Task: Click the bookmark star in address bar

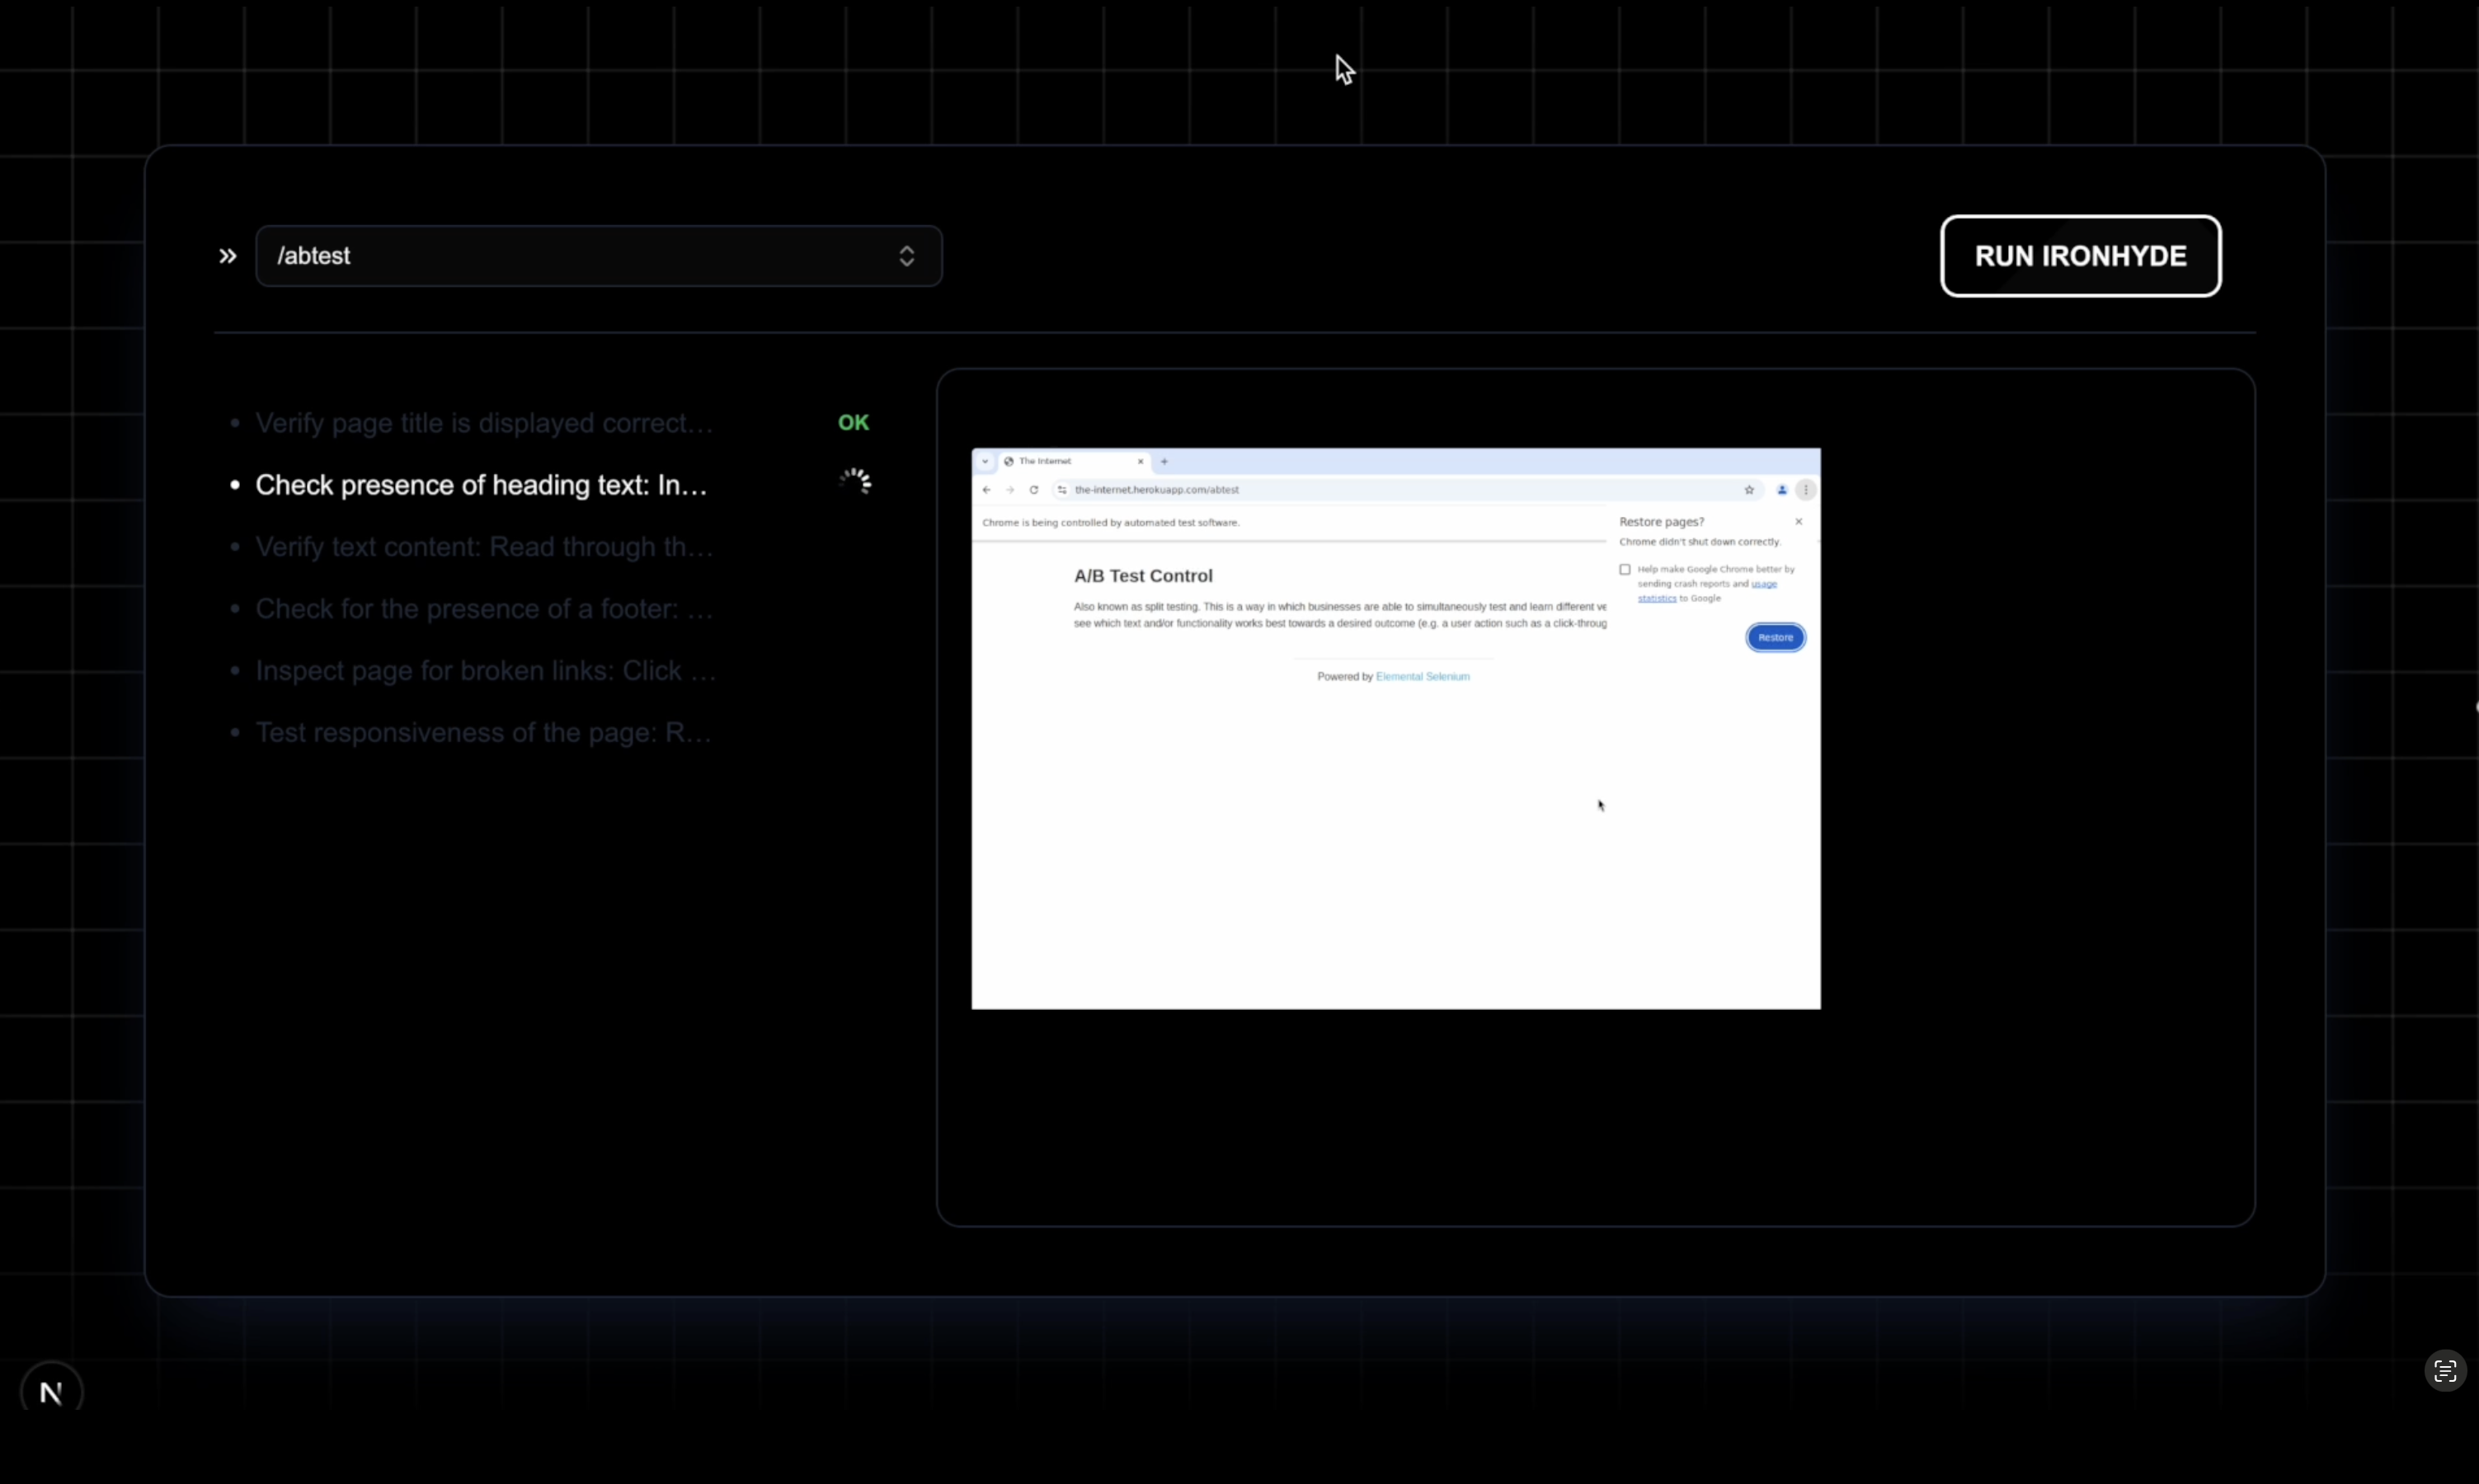Action: pos(1749,490)
